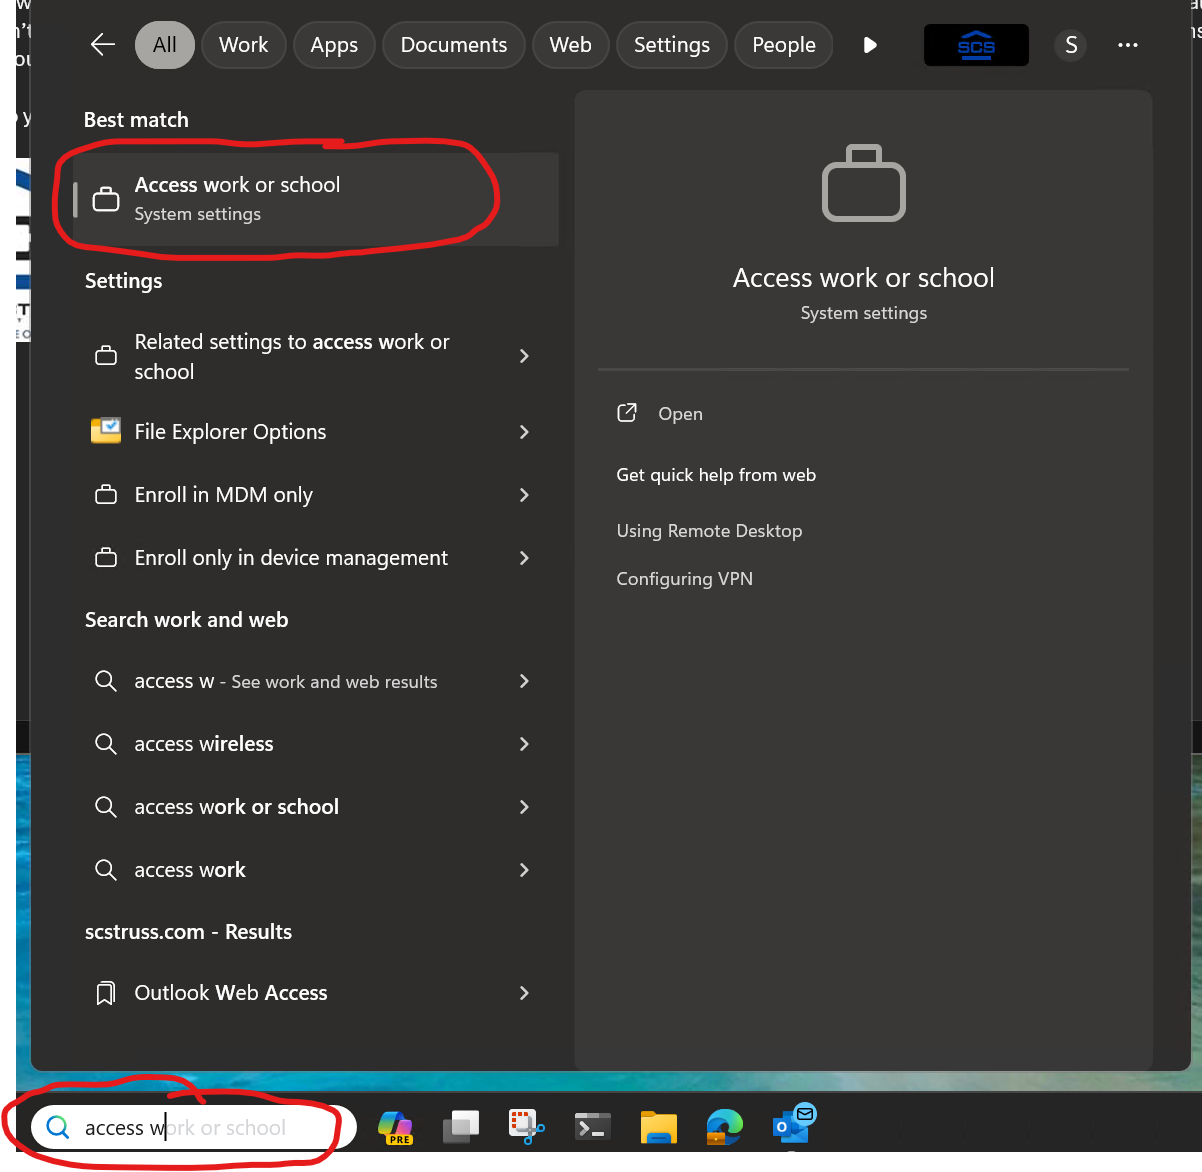Launch Microsoft Edge from the taskbar
The image size is (1202, 1172).
[x=725, y=1127]
